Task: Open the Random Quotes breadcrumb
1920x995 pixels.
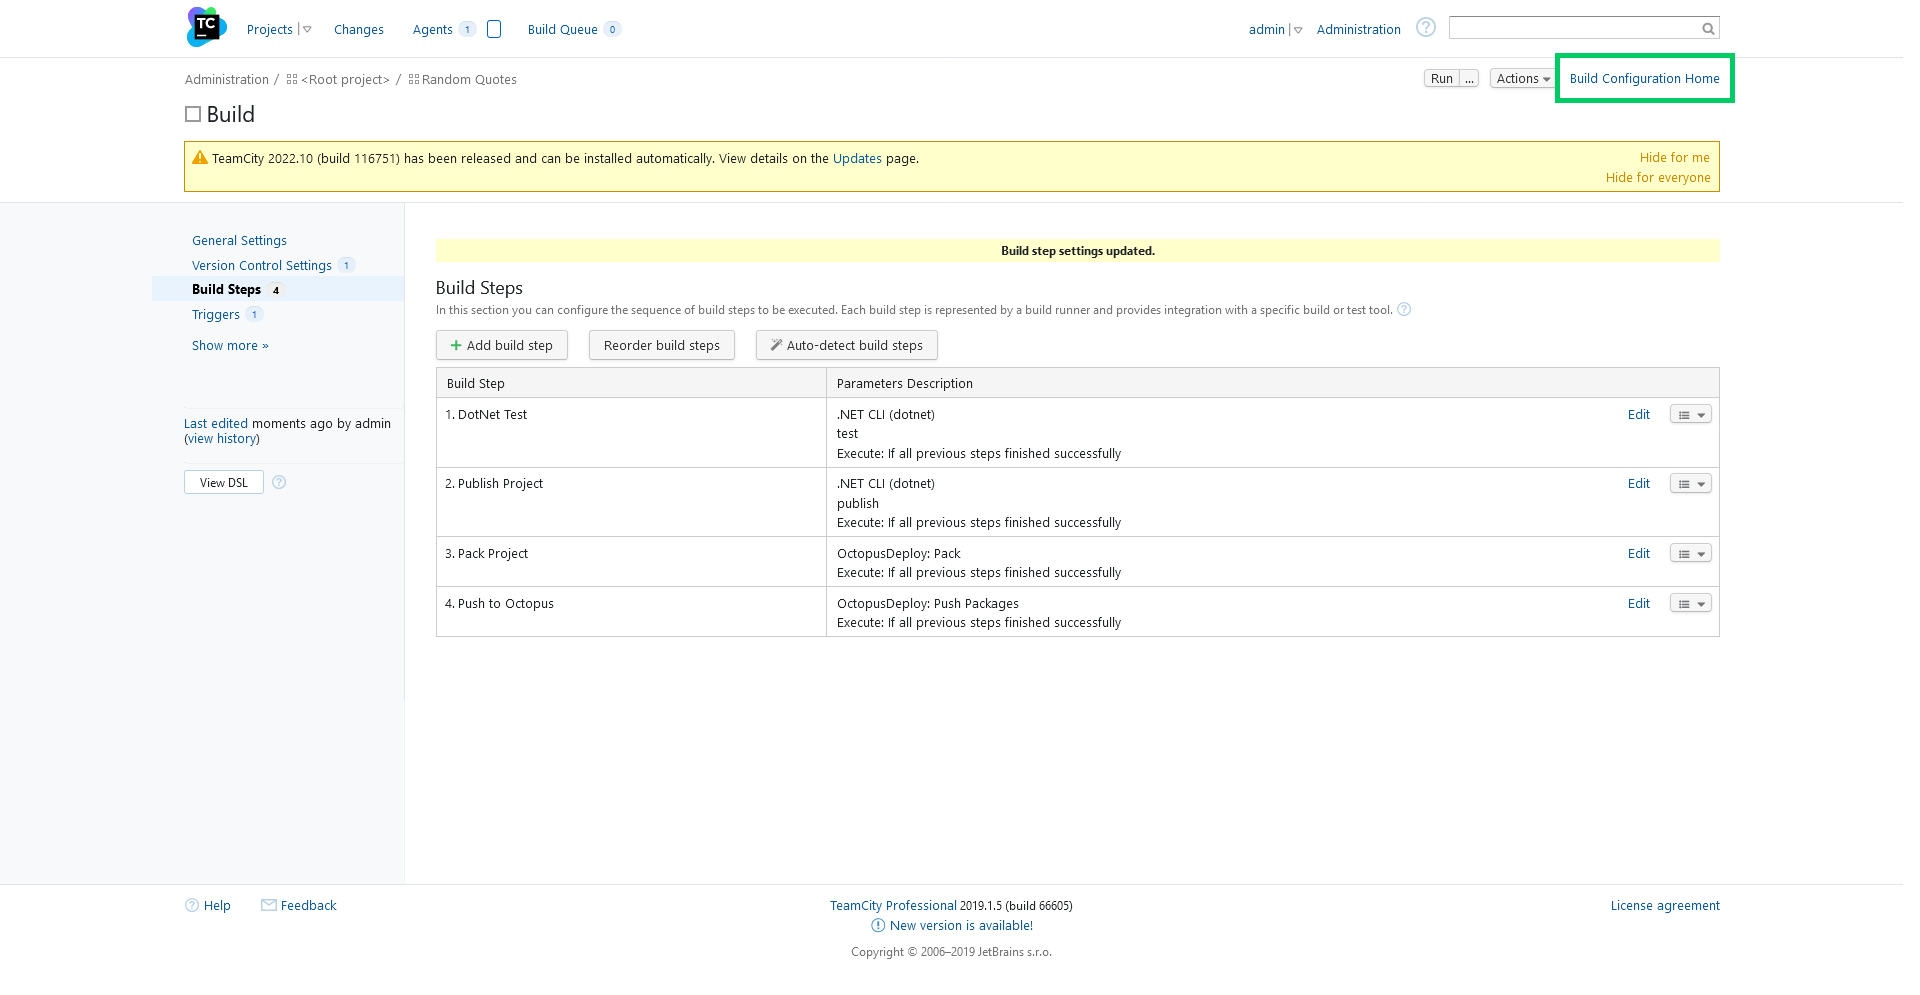Action: pos(469,80)
